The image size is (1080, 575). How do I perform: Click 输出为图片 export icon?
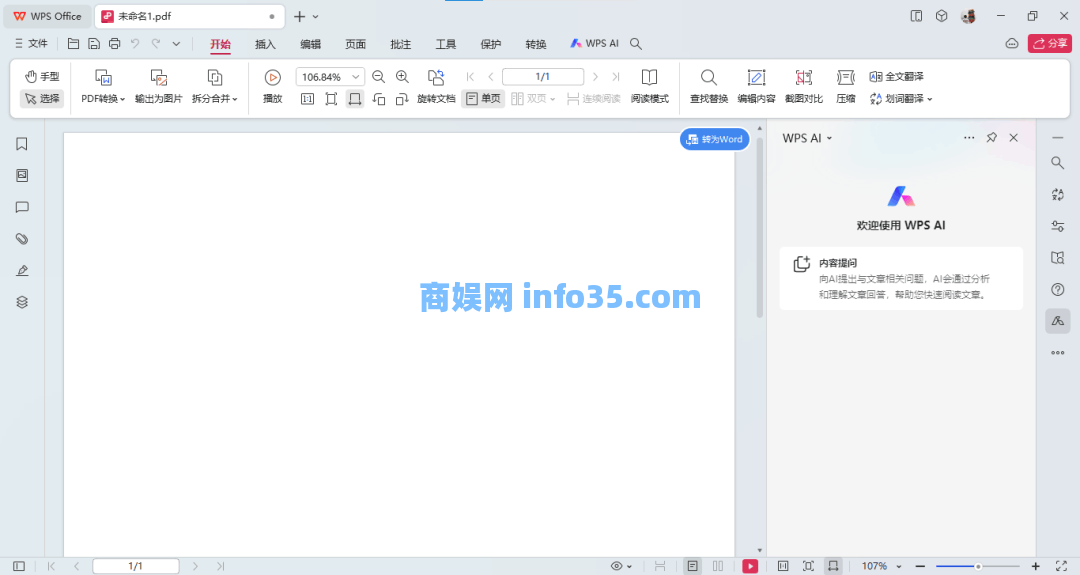tap(158, 78)
